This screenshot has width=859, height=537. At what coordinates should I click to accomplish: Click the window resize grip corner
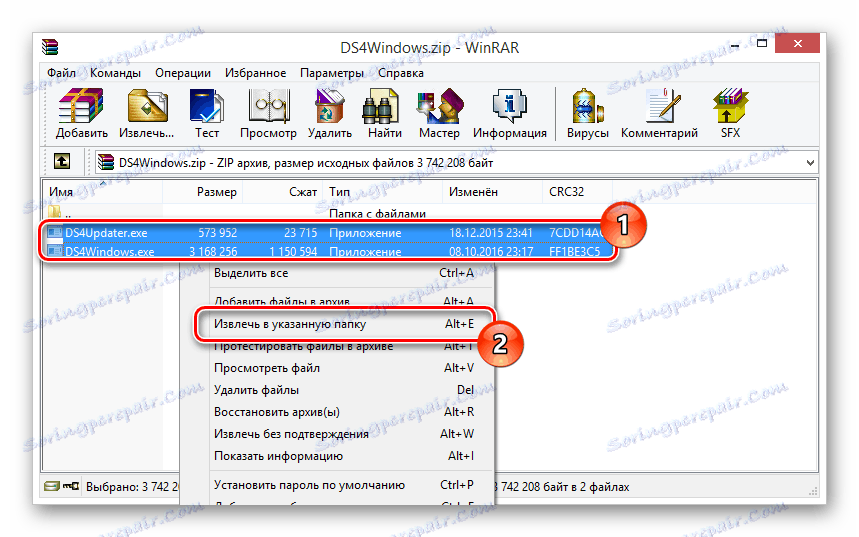pyautogui.click(x=812, y=491)
